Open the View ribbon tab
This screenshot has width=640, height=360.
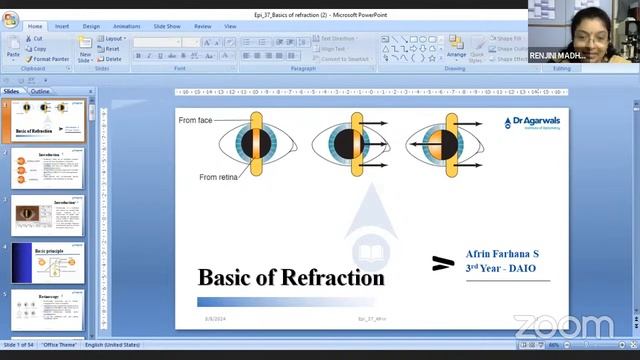[230, 26]
